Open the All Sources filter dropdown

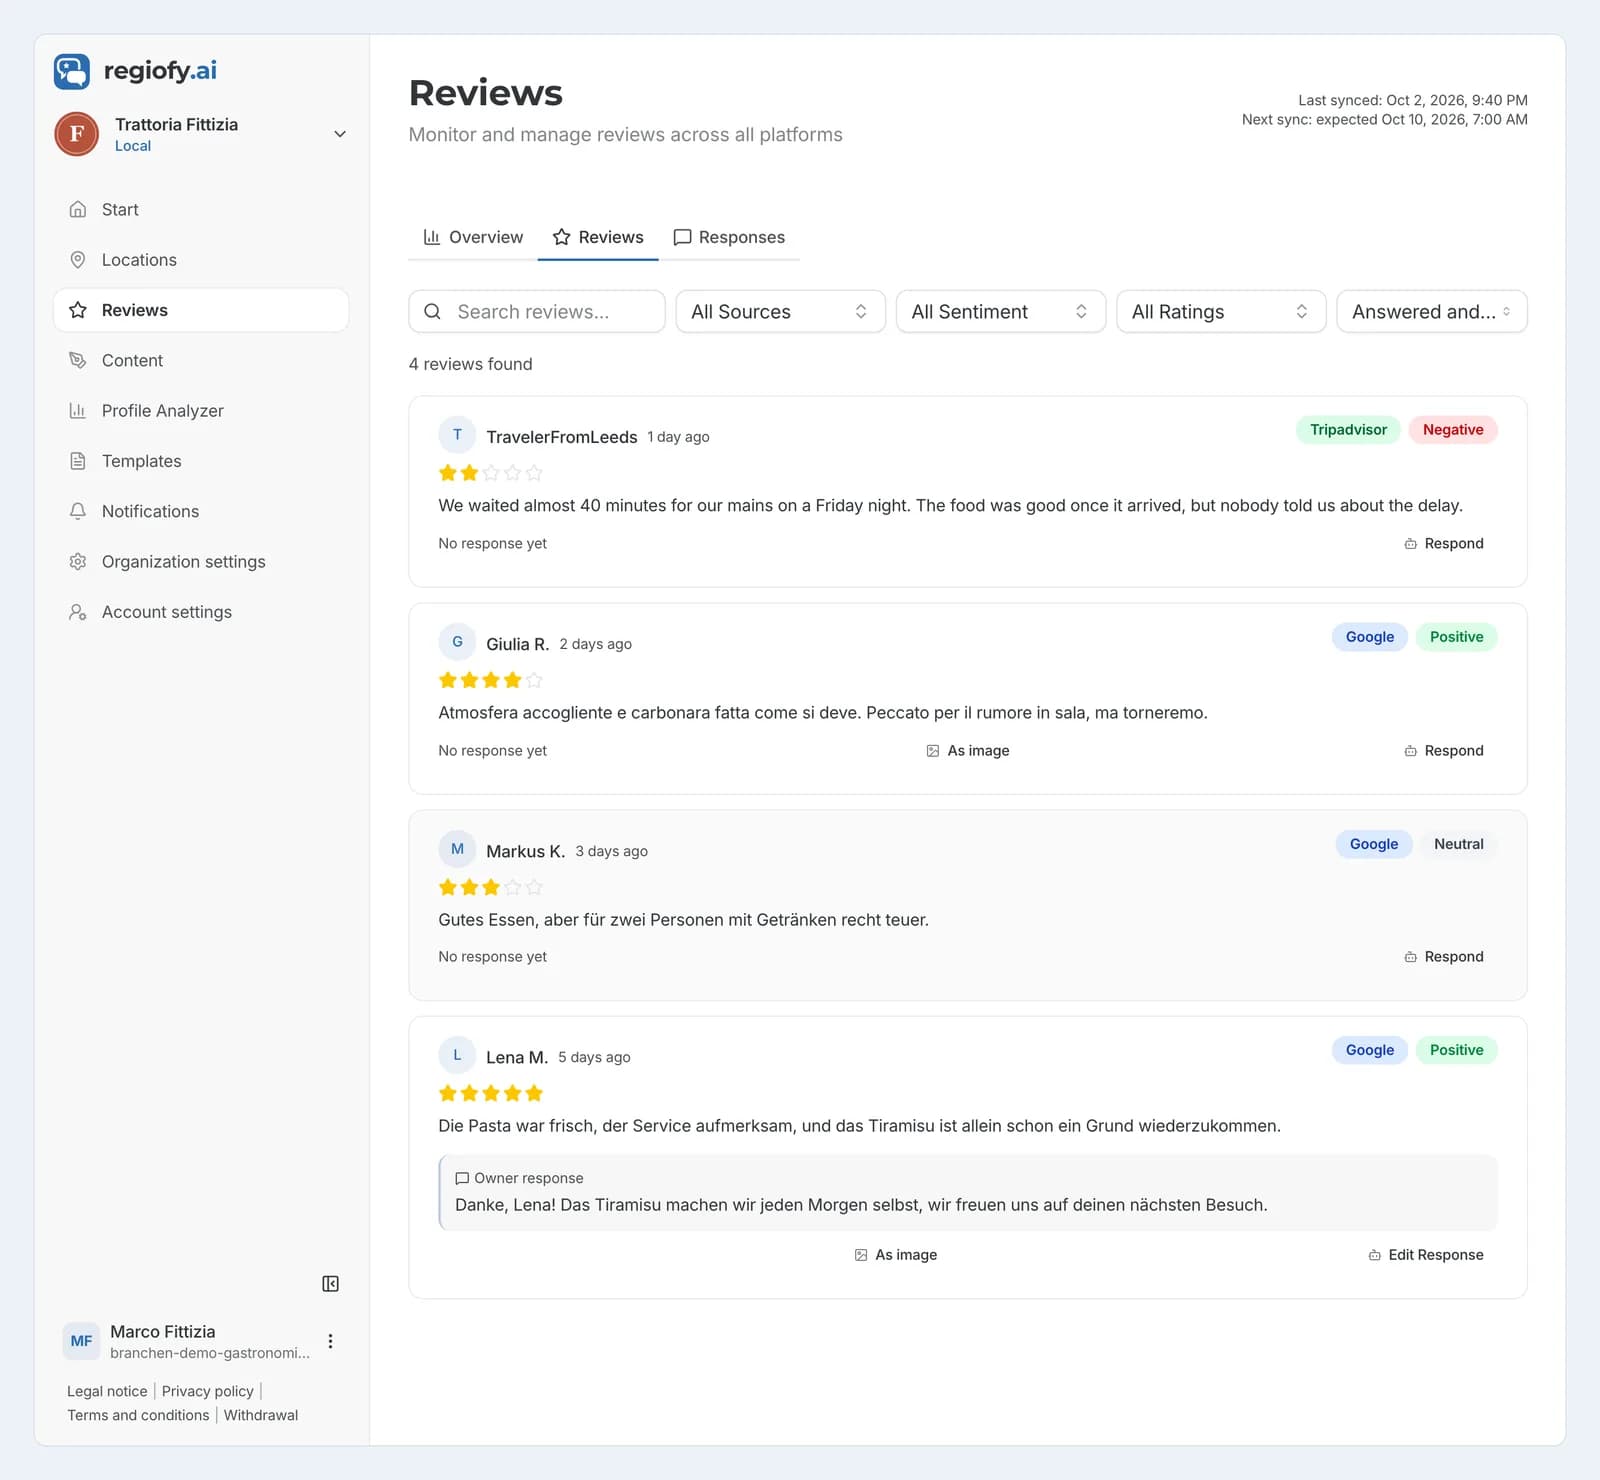point(780,312)
